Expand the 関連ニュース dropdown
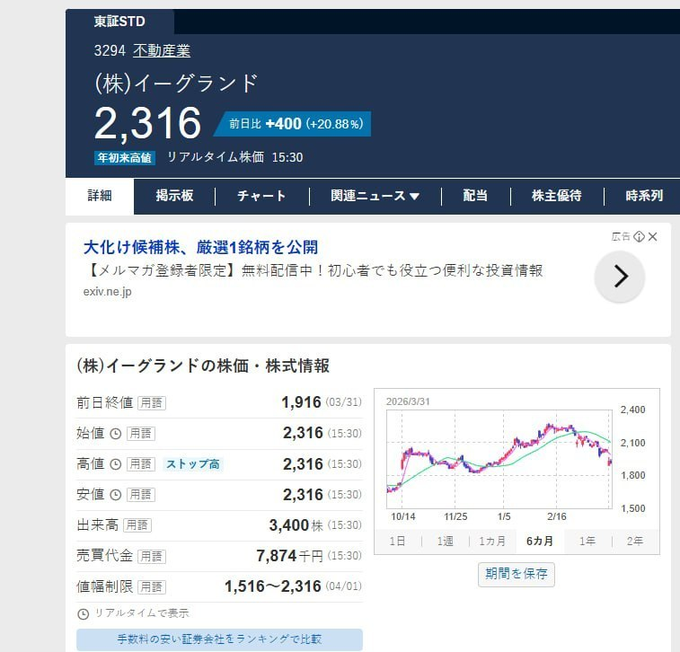 375,196
